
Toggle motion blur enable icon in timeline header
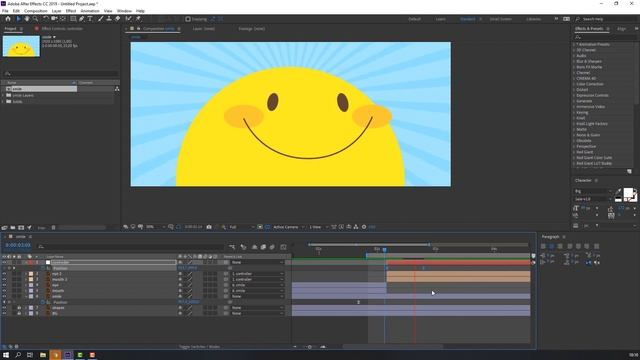[x=272, y=247]
